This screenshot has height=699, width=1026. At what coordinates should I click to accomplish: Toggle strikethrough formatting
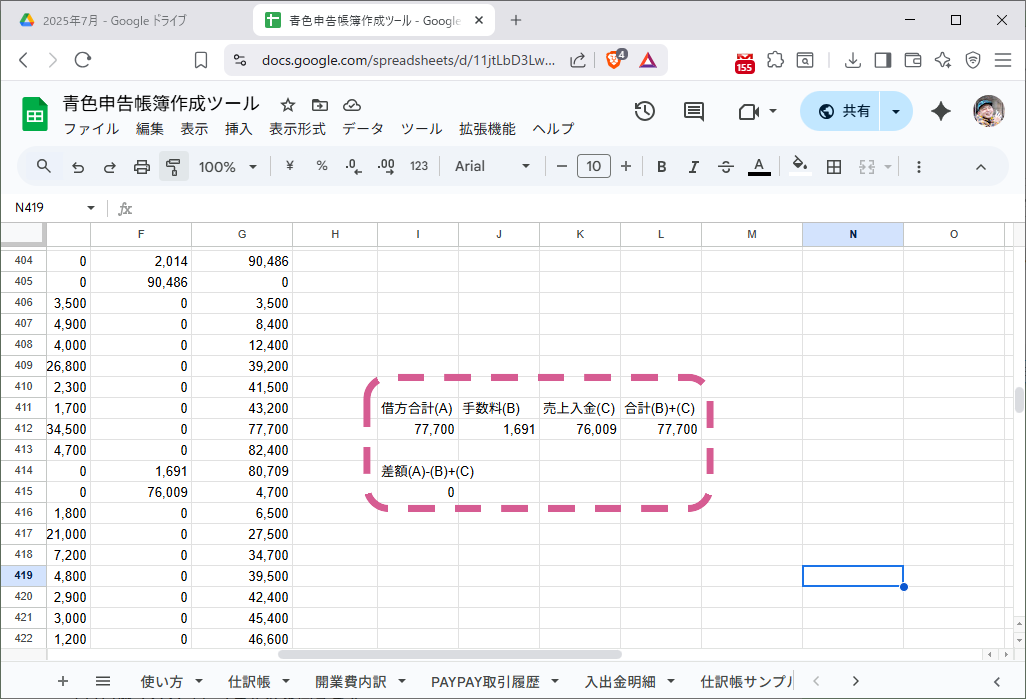click(726, 167)
